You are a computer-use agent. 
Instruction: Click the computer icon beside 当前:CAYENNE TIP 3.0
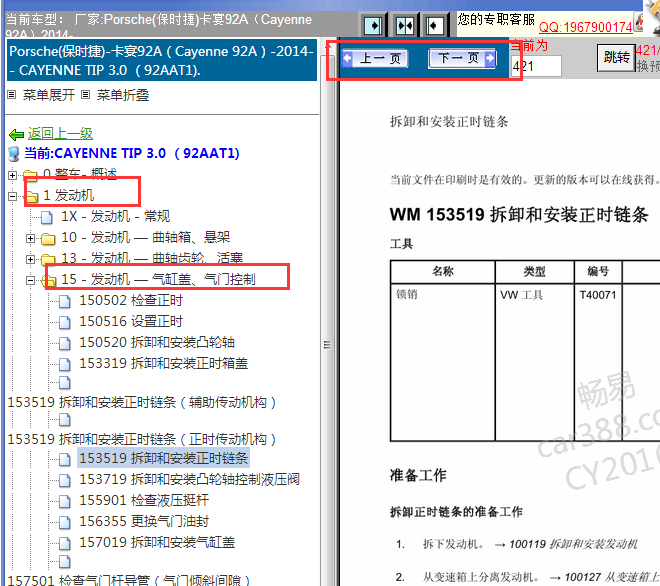14,154
